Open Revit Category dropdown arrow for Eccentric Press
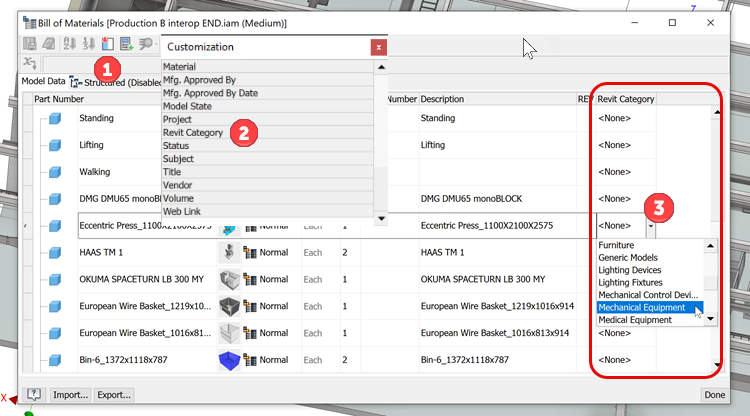 651,226
